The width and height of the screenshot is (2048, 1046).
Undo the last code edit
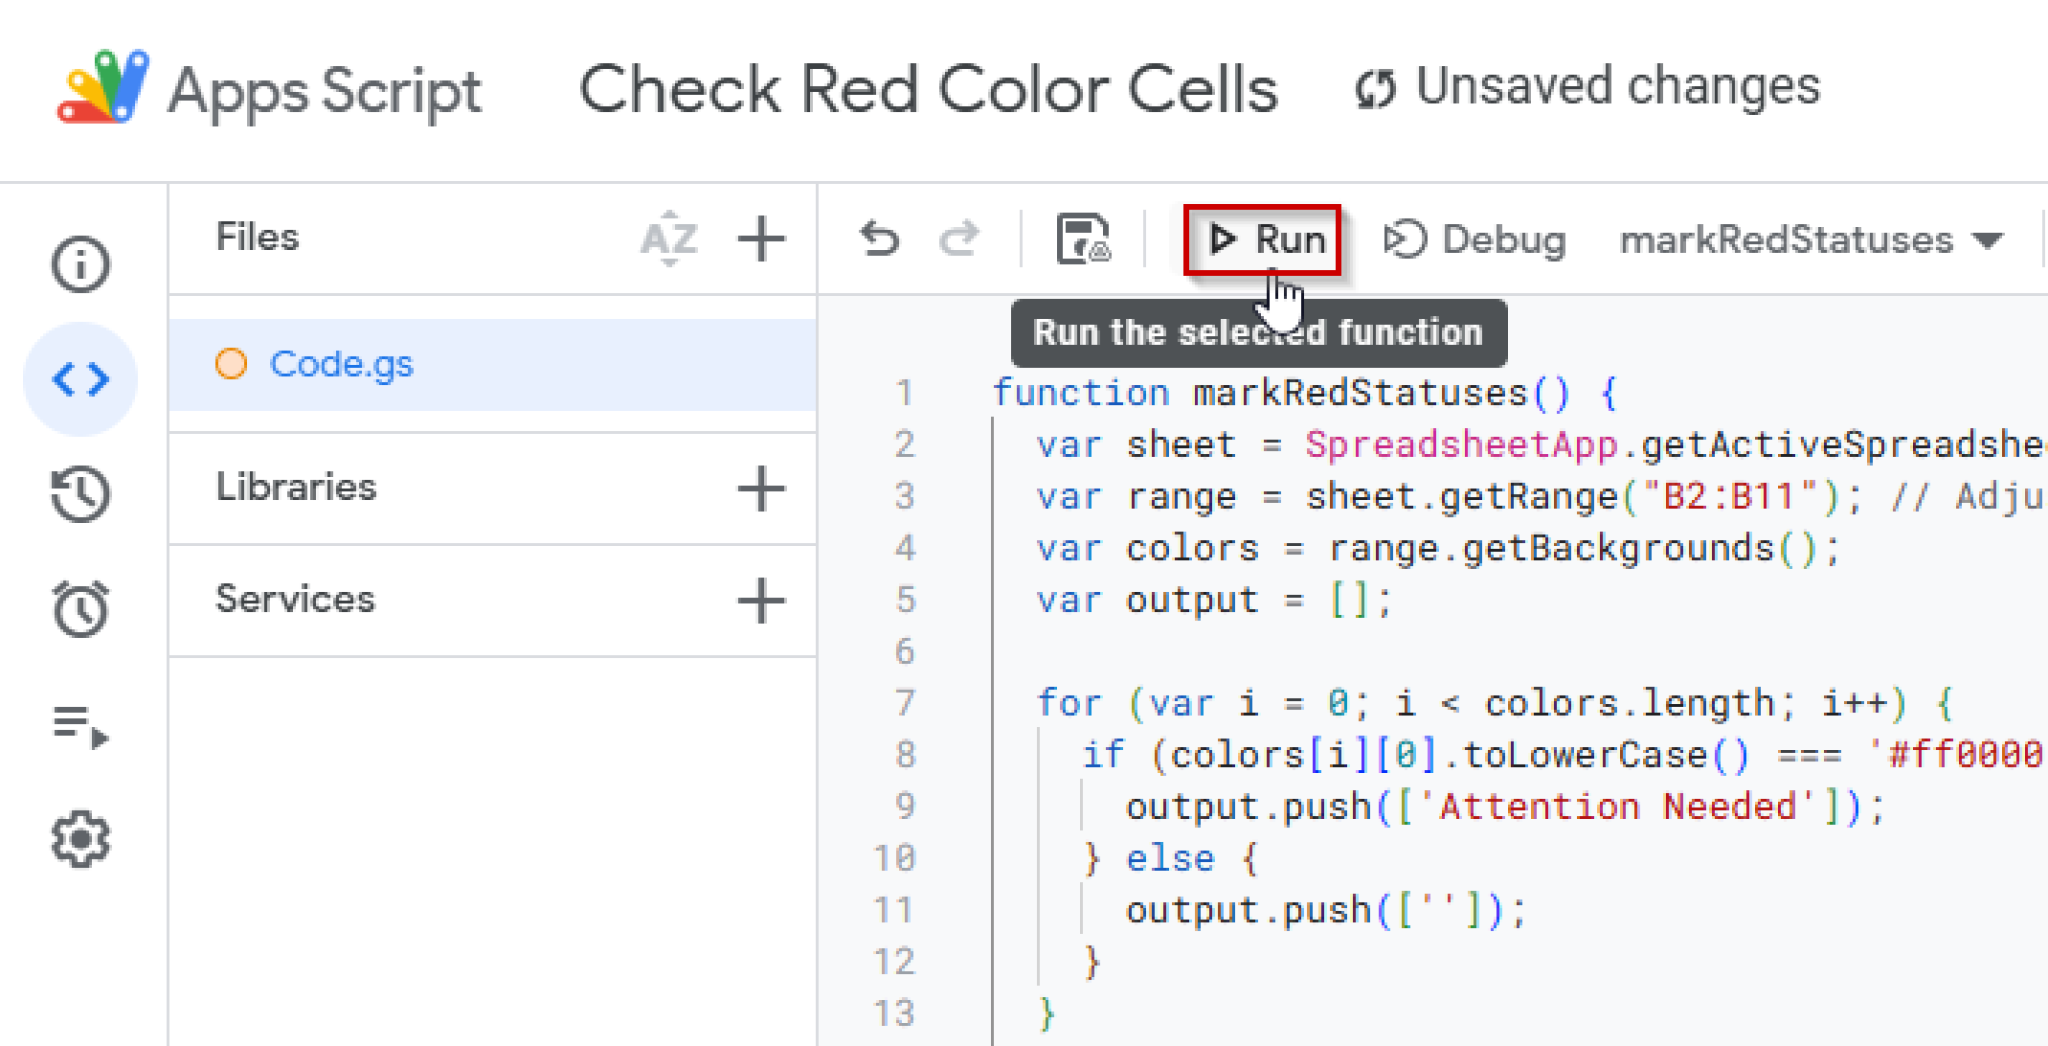point(880,238)
